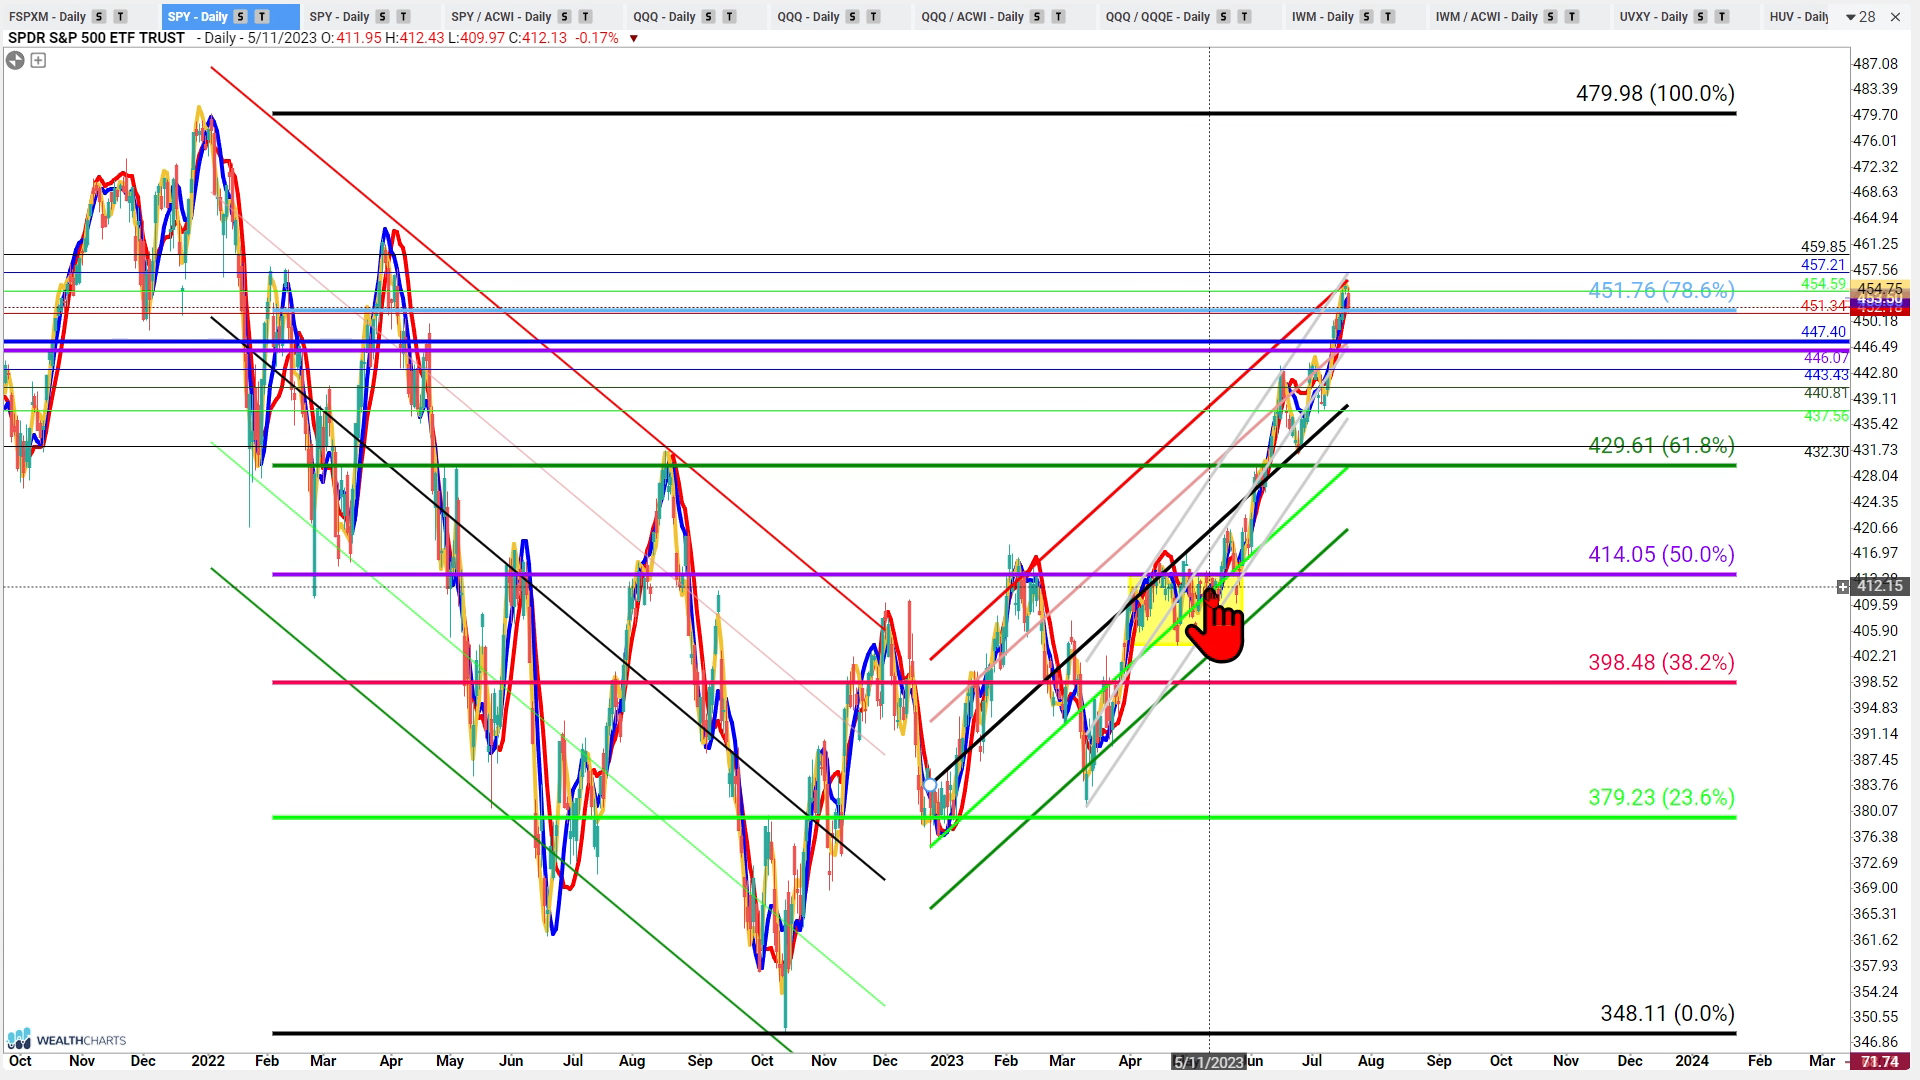Viewport: 1920px width, 1080px height.
Task: Select the 379.23 (23.6%) Fibonacci label
Action: pyautogui.click(x=1661, y=797)
